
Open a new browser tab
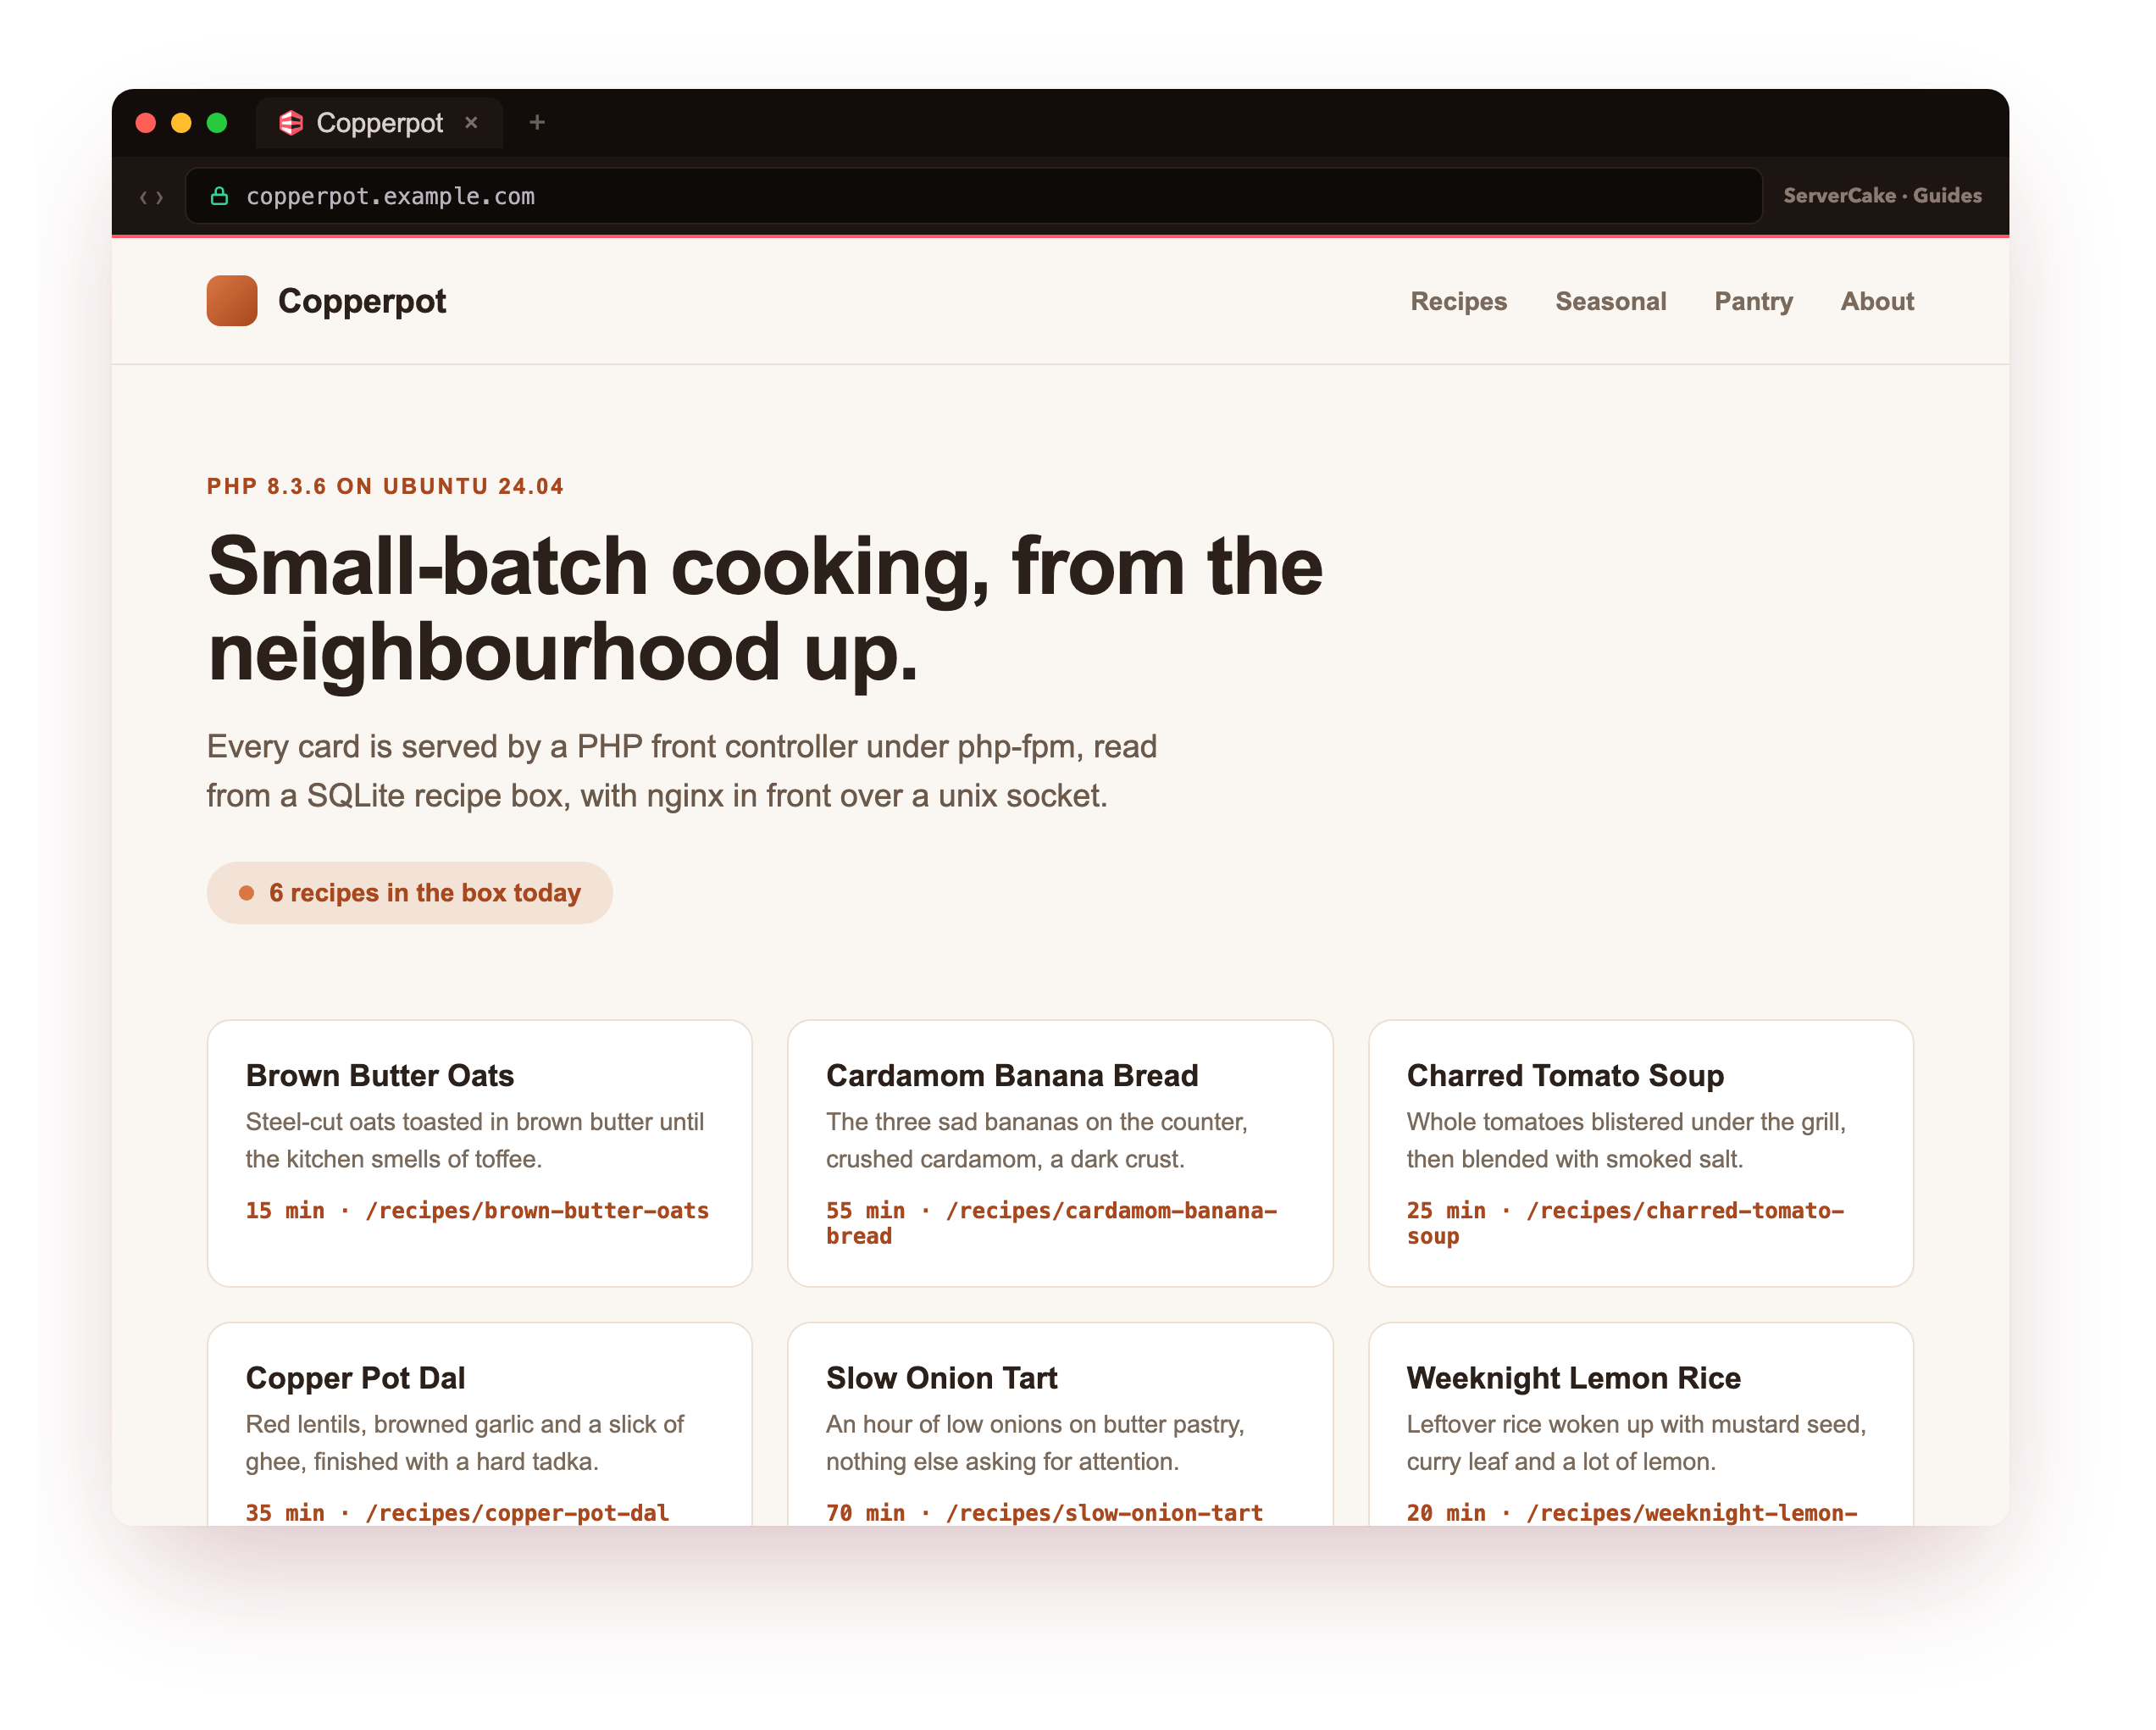pyautogui.click(x=537, y=122)
